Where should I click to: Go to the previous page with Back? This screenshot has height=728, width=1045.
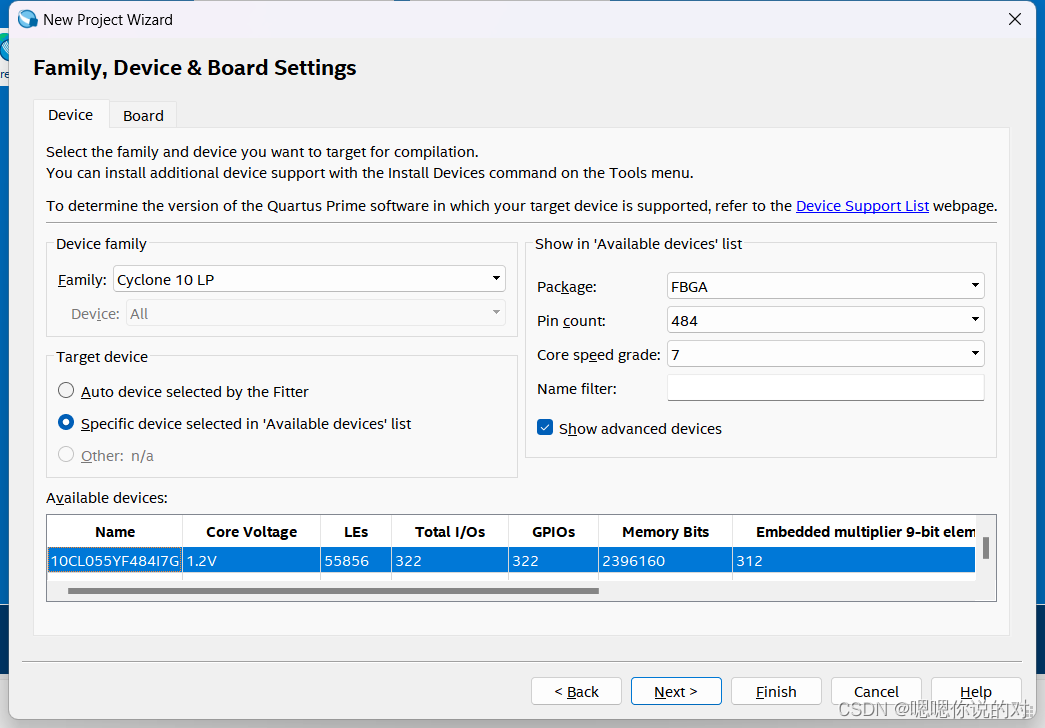pyautogui.click(x=576, y=691)
